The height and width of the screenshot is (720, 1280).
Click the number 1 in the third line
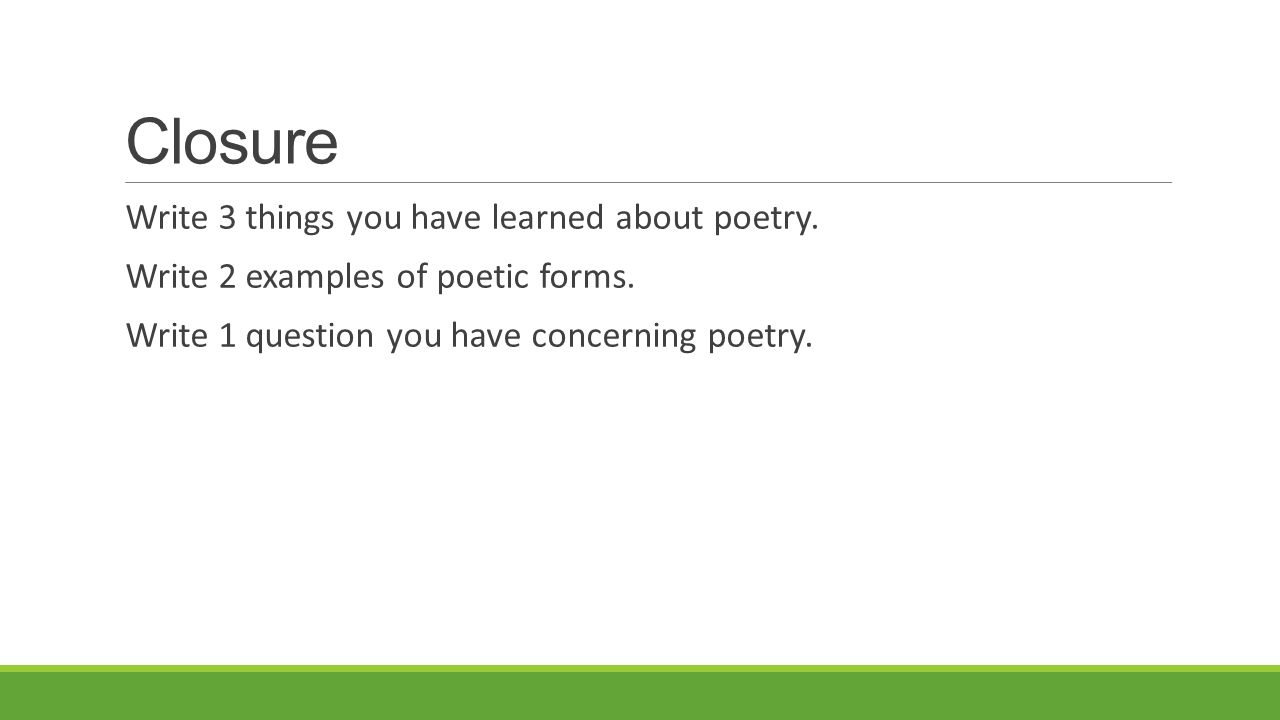point(228,336)
